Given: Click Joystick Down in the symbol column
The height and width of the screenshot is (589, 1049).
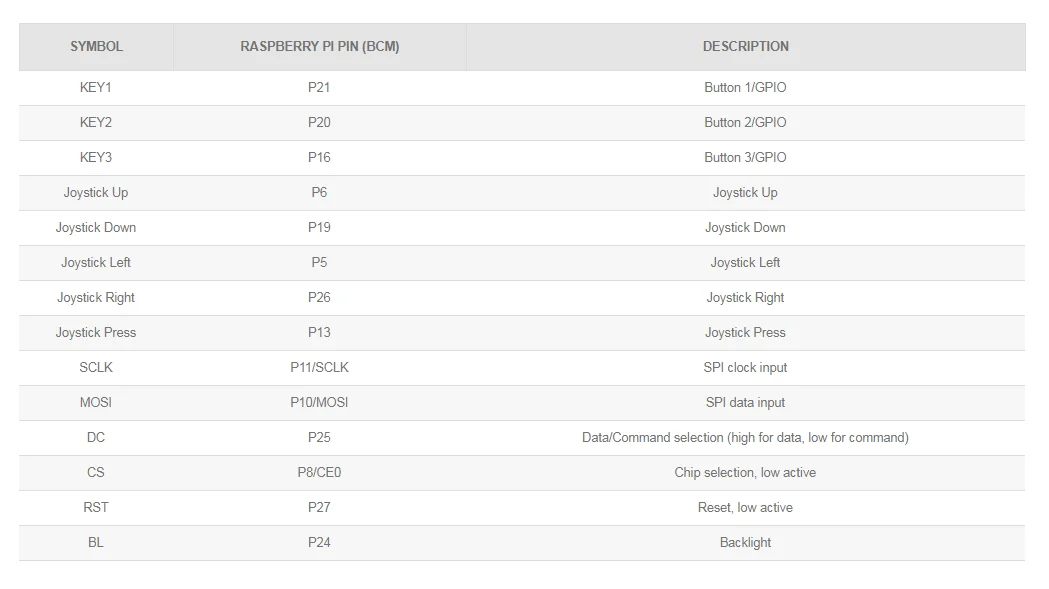Looking at the screenshot, I should [x=96, y=227].
